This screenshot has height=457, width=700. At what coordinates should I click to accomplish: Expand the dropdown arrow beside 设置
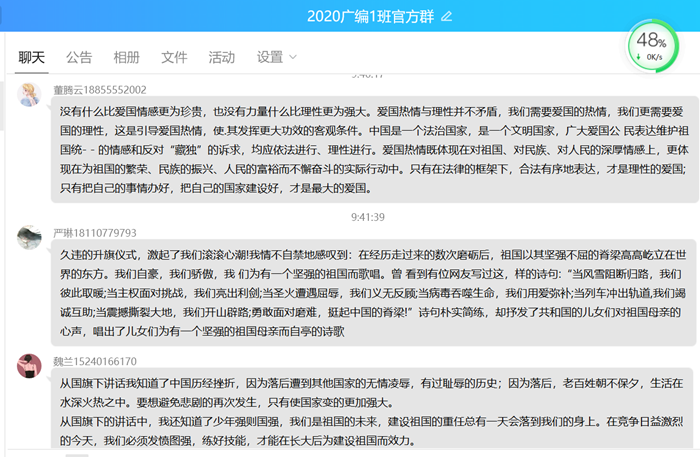(291, 58)
